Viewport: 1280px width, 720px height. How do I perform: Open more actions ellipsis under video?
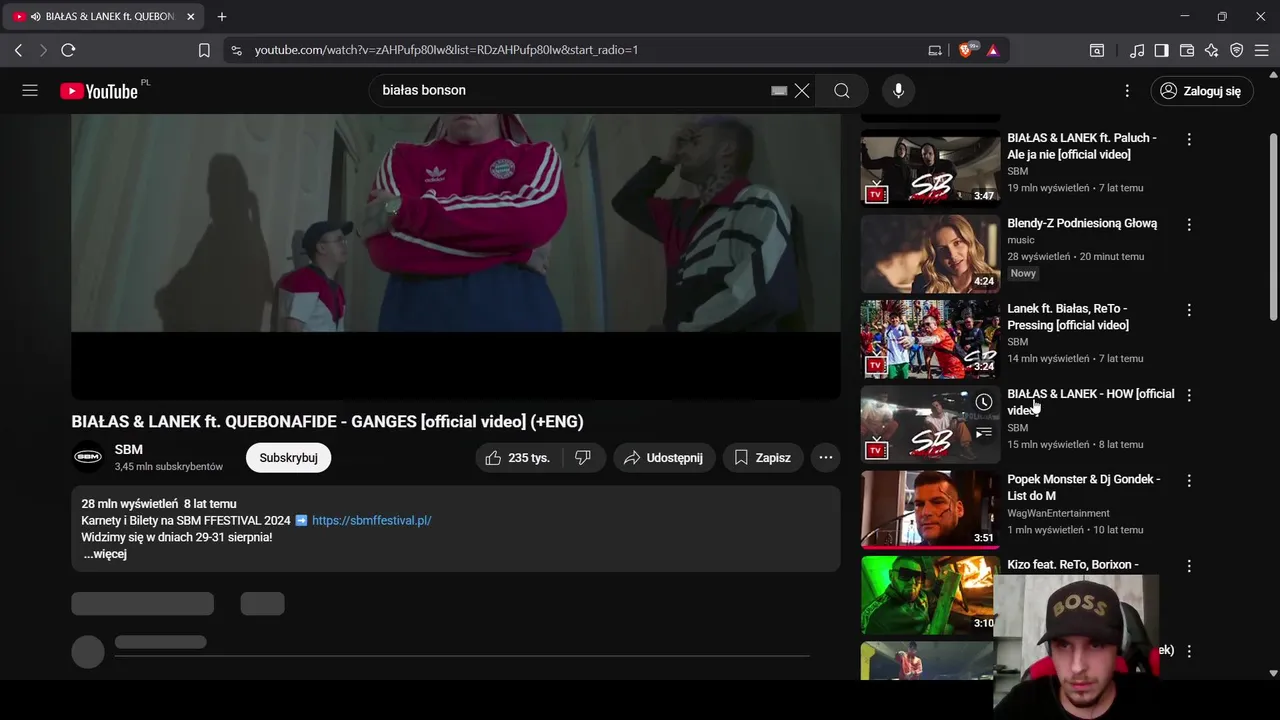(x=826, y=458)
